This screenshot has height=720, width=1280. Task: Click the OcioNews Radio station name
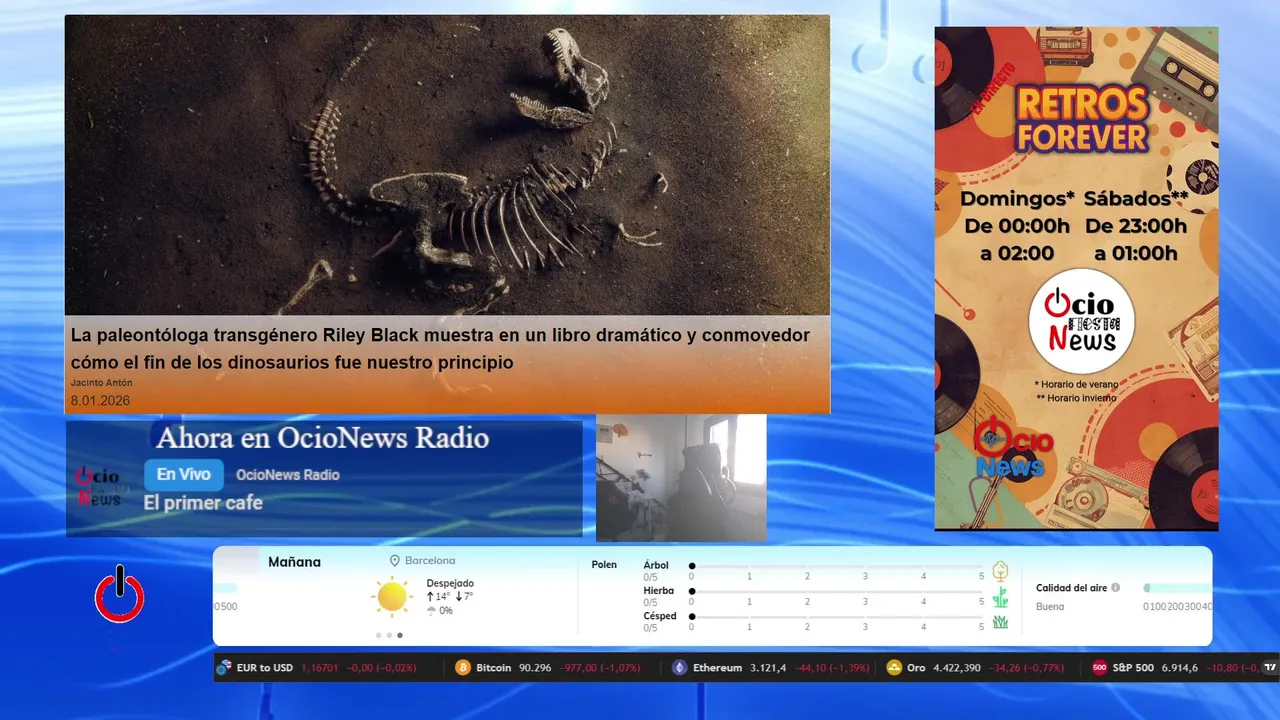pyautogui.click(x=288, y=475)
